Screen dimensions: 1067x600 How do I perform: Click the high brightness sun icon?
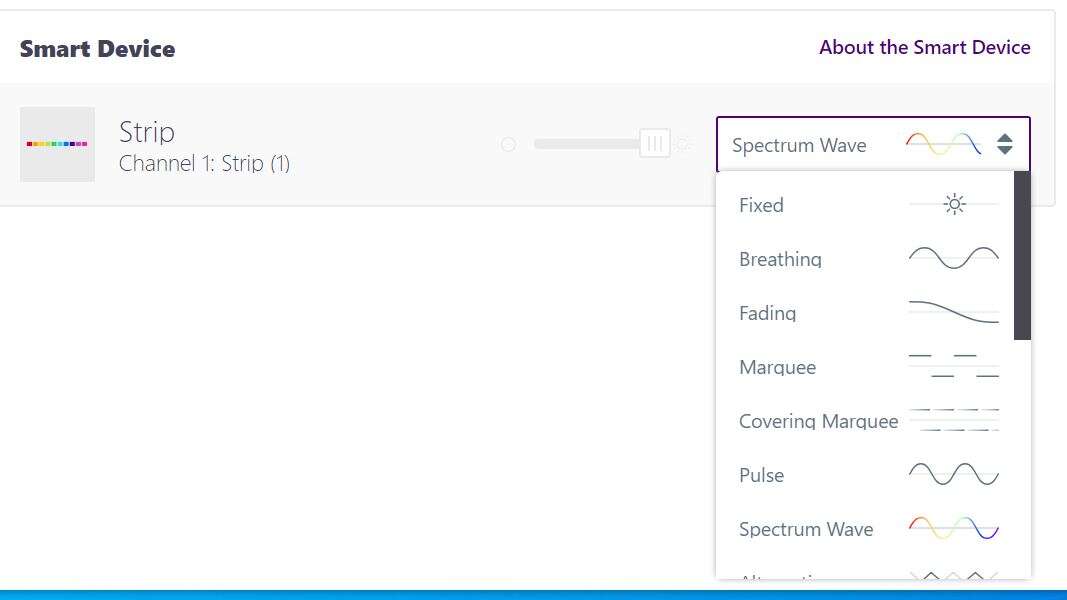click(684, 145)
